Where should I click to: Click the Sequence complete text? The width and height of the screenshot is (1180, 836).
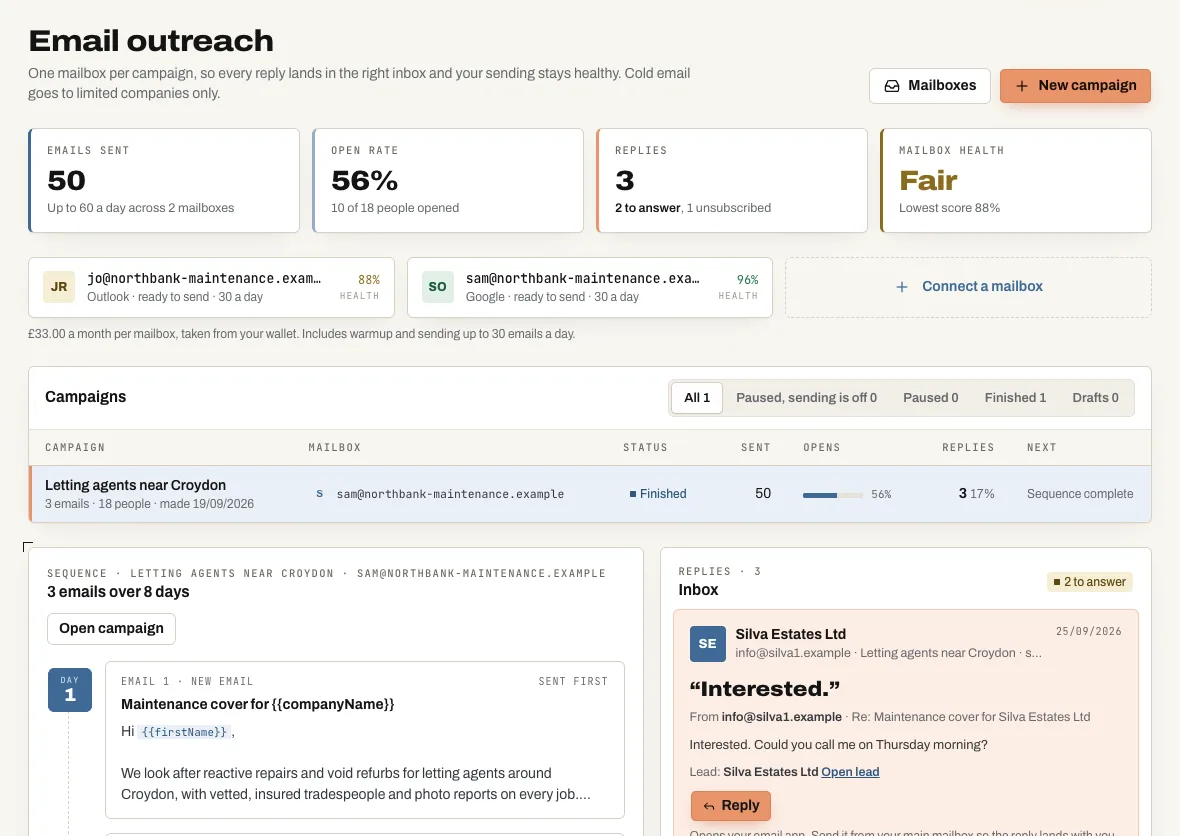[1080, 494]
